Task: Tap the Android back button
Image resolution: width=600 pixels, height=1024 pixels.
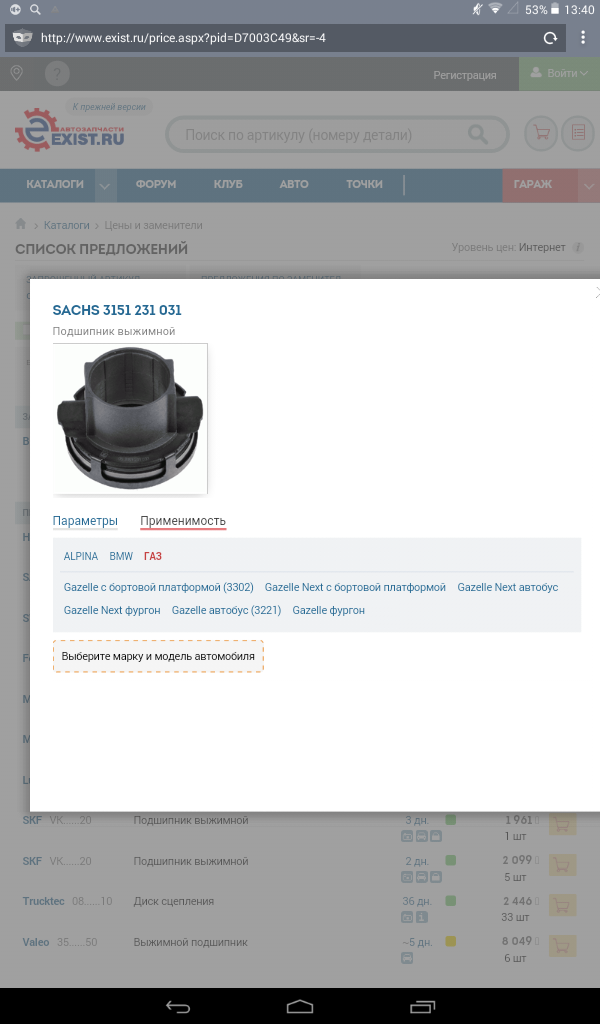Action: point(178,1006)
